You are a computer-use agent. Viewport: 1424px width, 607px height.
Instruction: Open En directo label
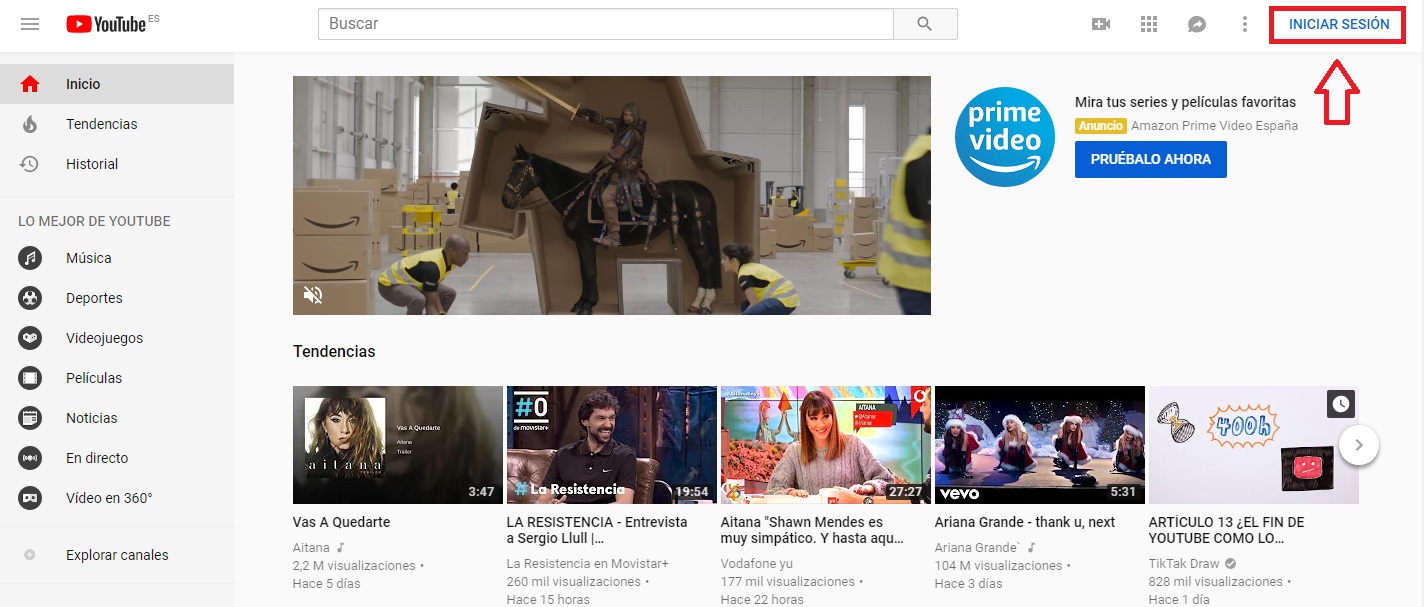97,458
